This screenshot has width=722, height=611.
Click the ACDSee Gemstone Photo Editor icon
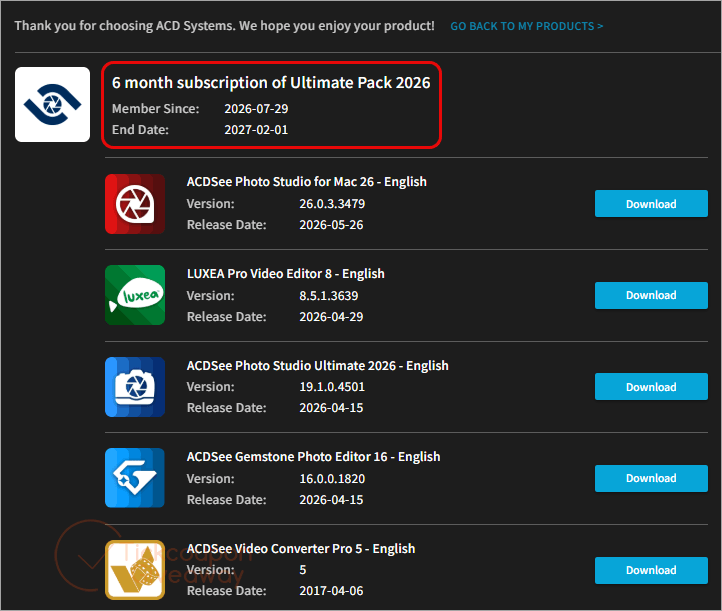[x=135, y=478]
